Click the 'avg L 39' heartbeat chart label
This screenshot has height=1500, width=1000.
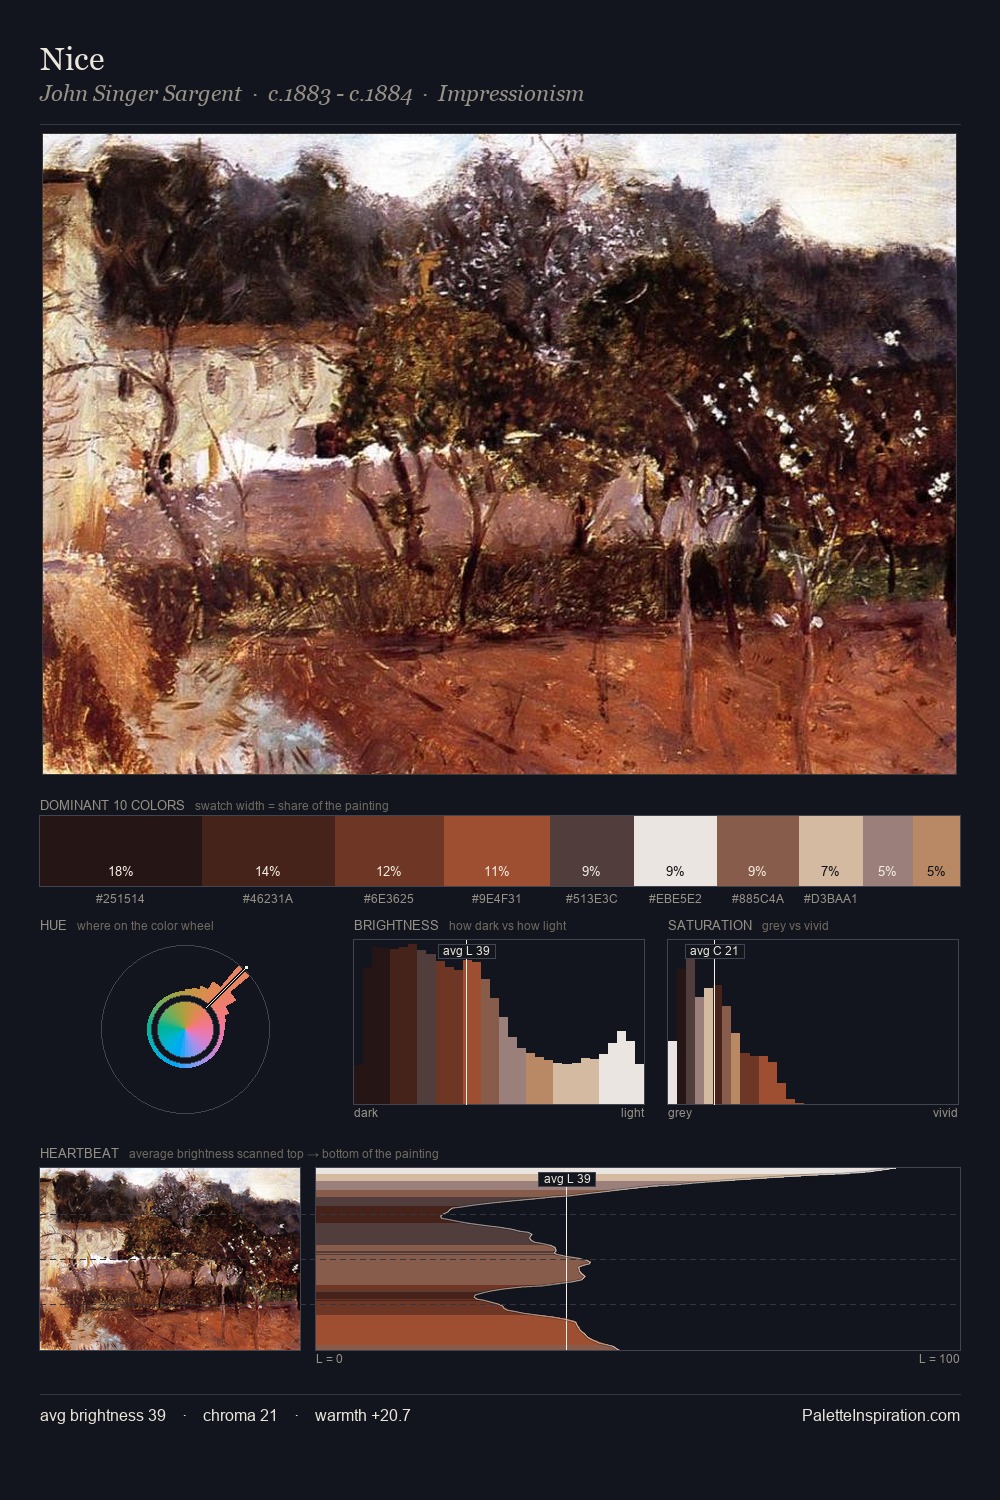point(567,1179)
